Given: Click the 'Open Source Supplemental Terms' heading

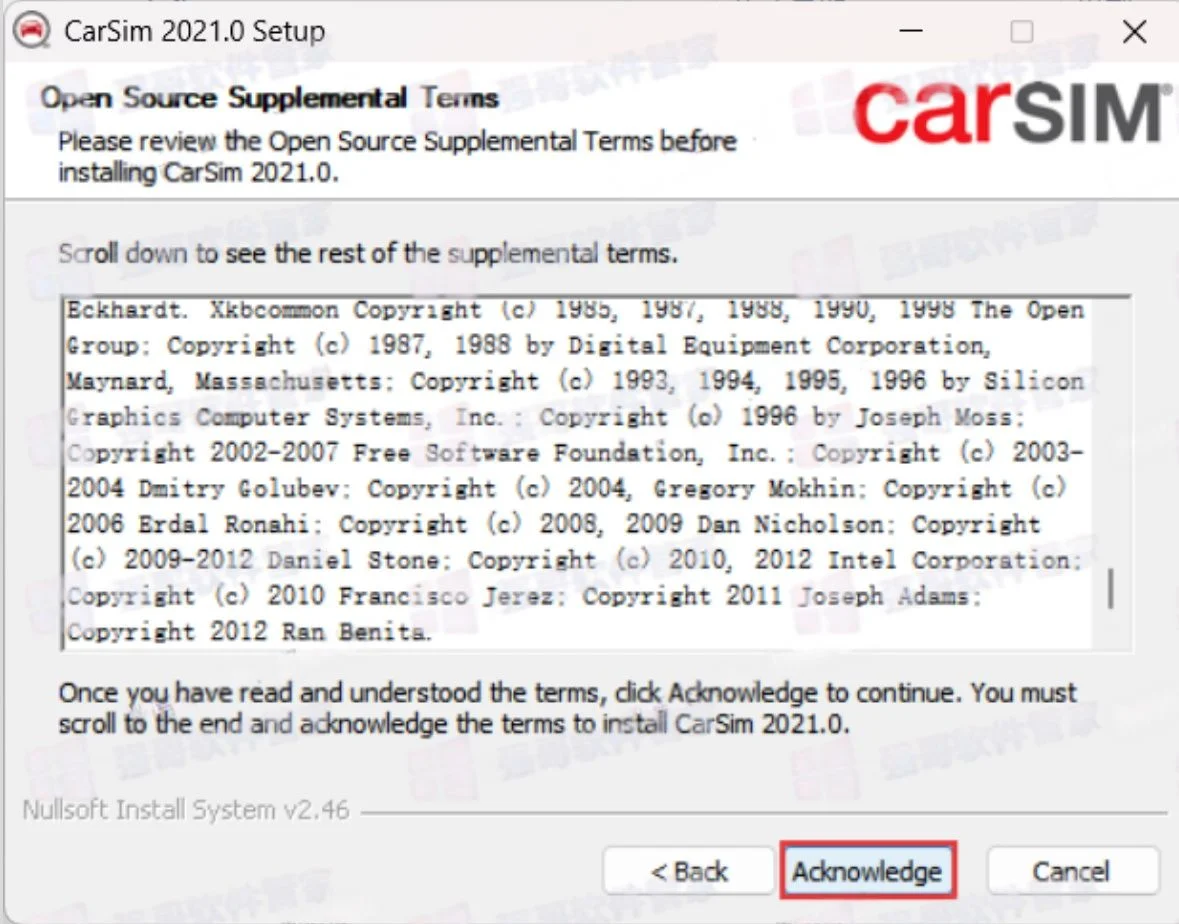Looking at the screenshot, I should (269, 98).
